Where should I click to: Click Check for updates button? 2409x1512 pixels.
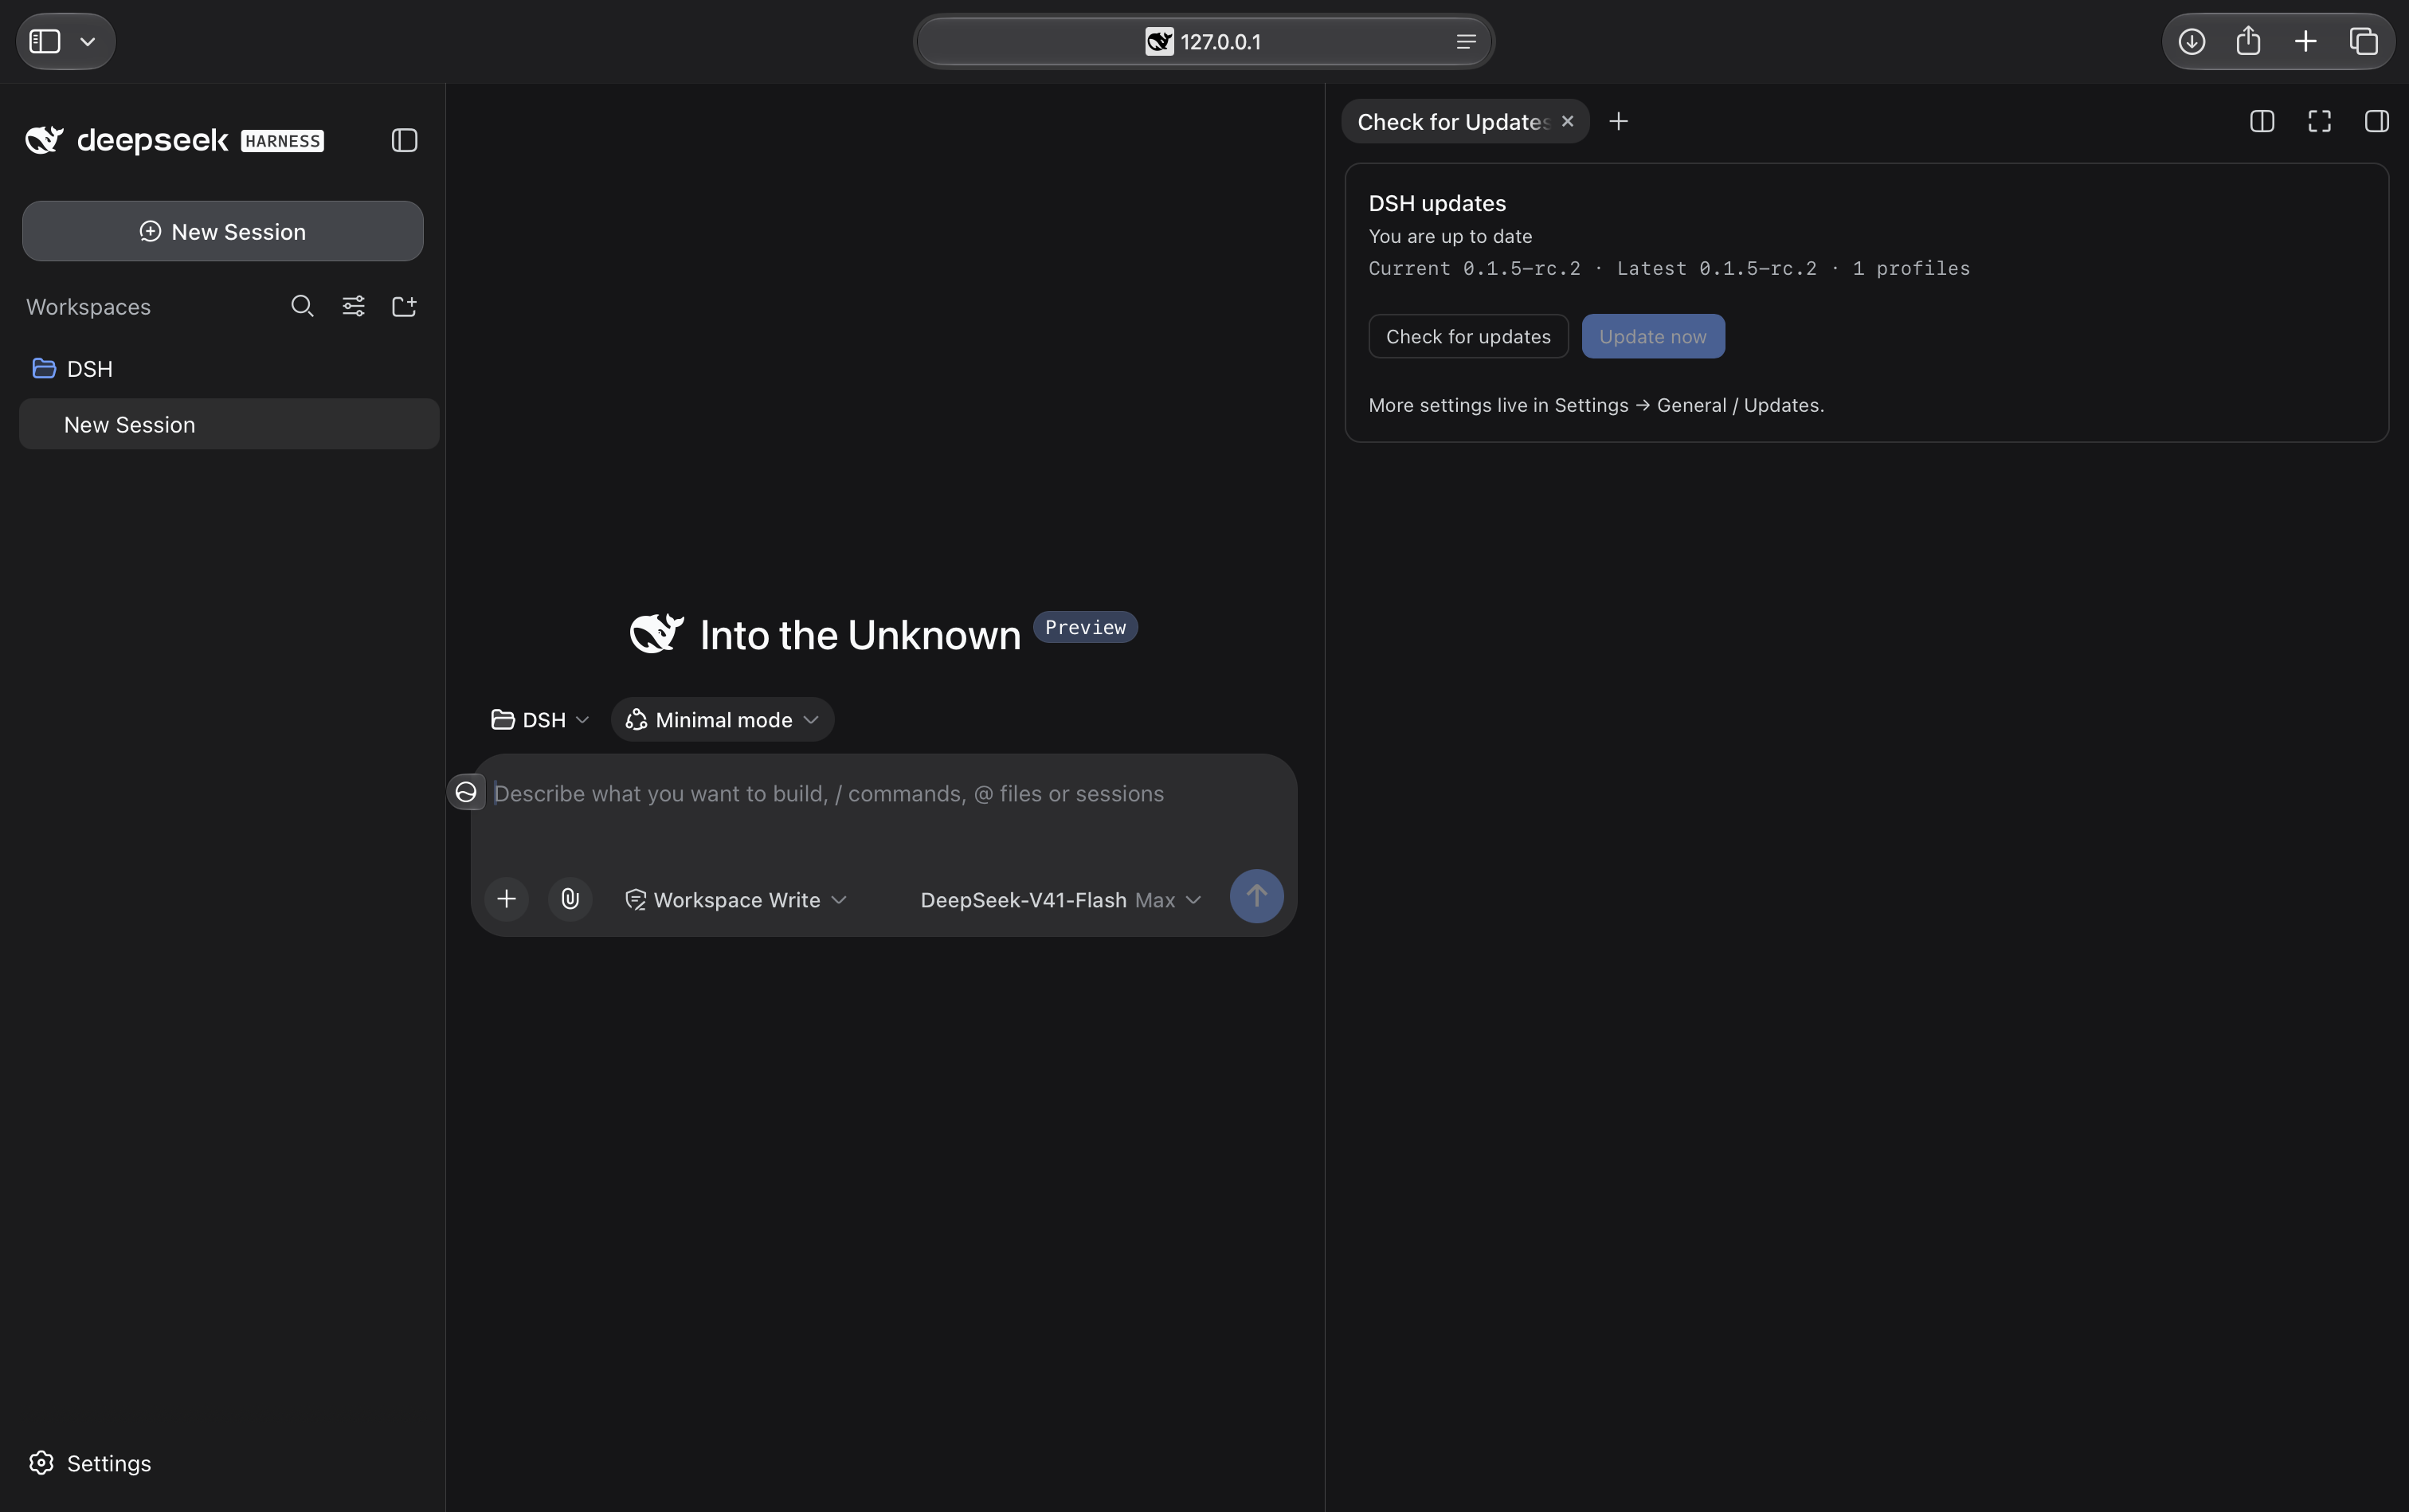tap(1468, 336)
